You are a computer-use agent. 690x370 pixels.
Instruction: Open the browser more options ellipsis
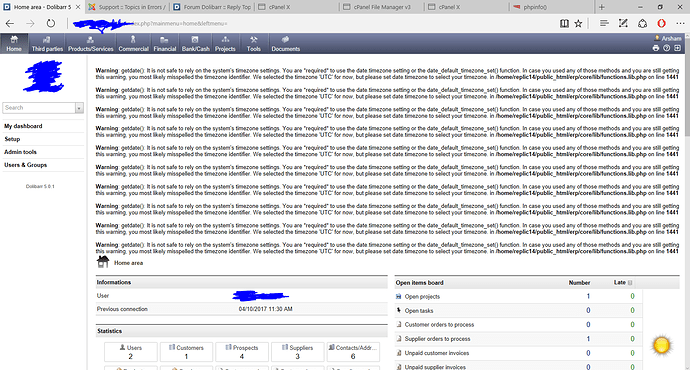click(x=680, y=23)
